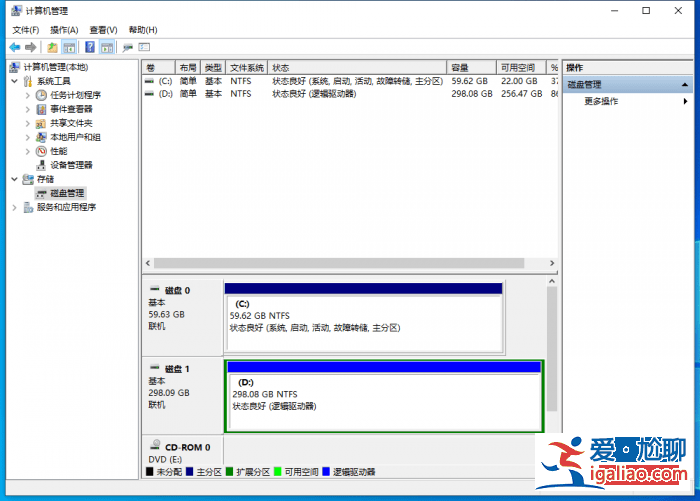Sort by the 类型 column header
The image size is (700, 501).
click(213, 67)
